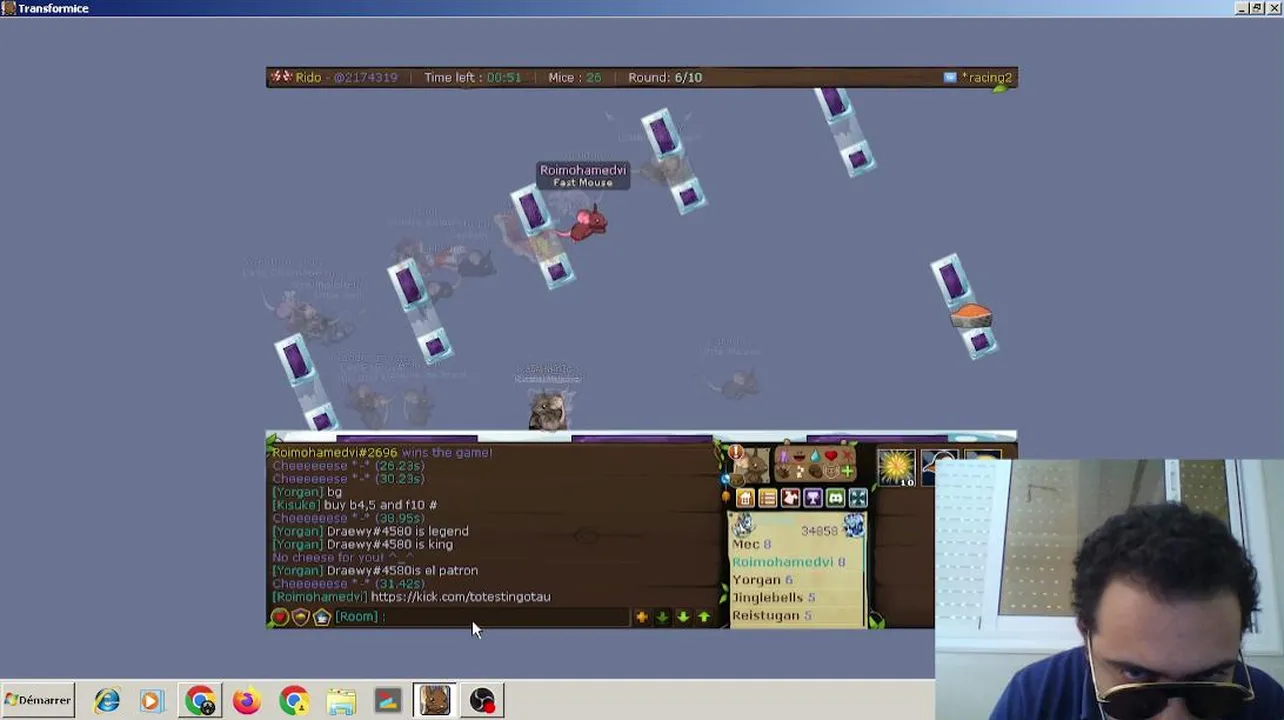Viewport: 1284px width, 720px height.
Task: Open the kick.com/totestingotau link in chat
Action: (x=460, y=597)
